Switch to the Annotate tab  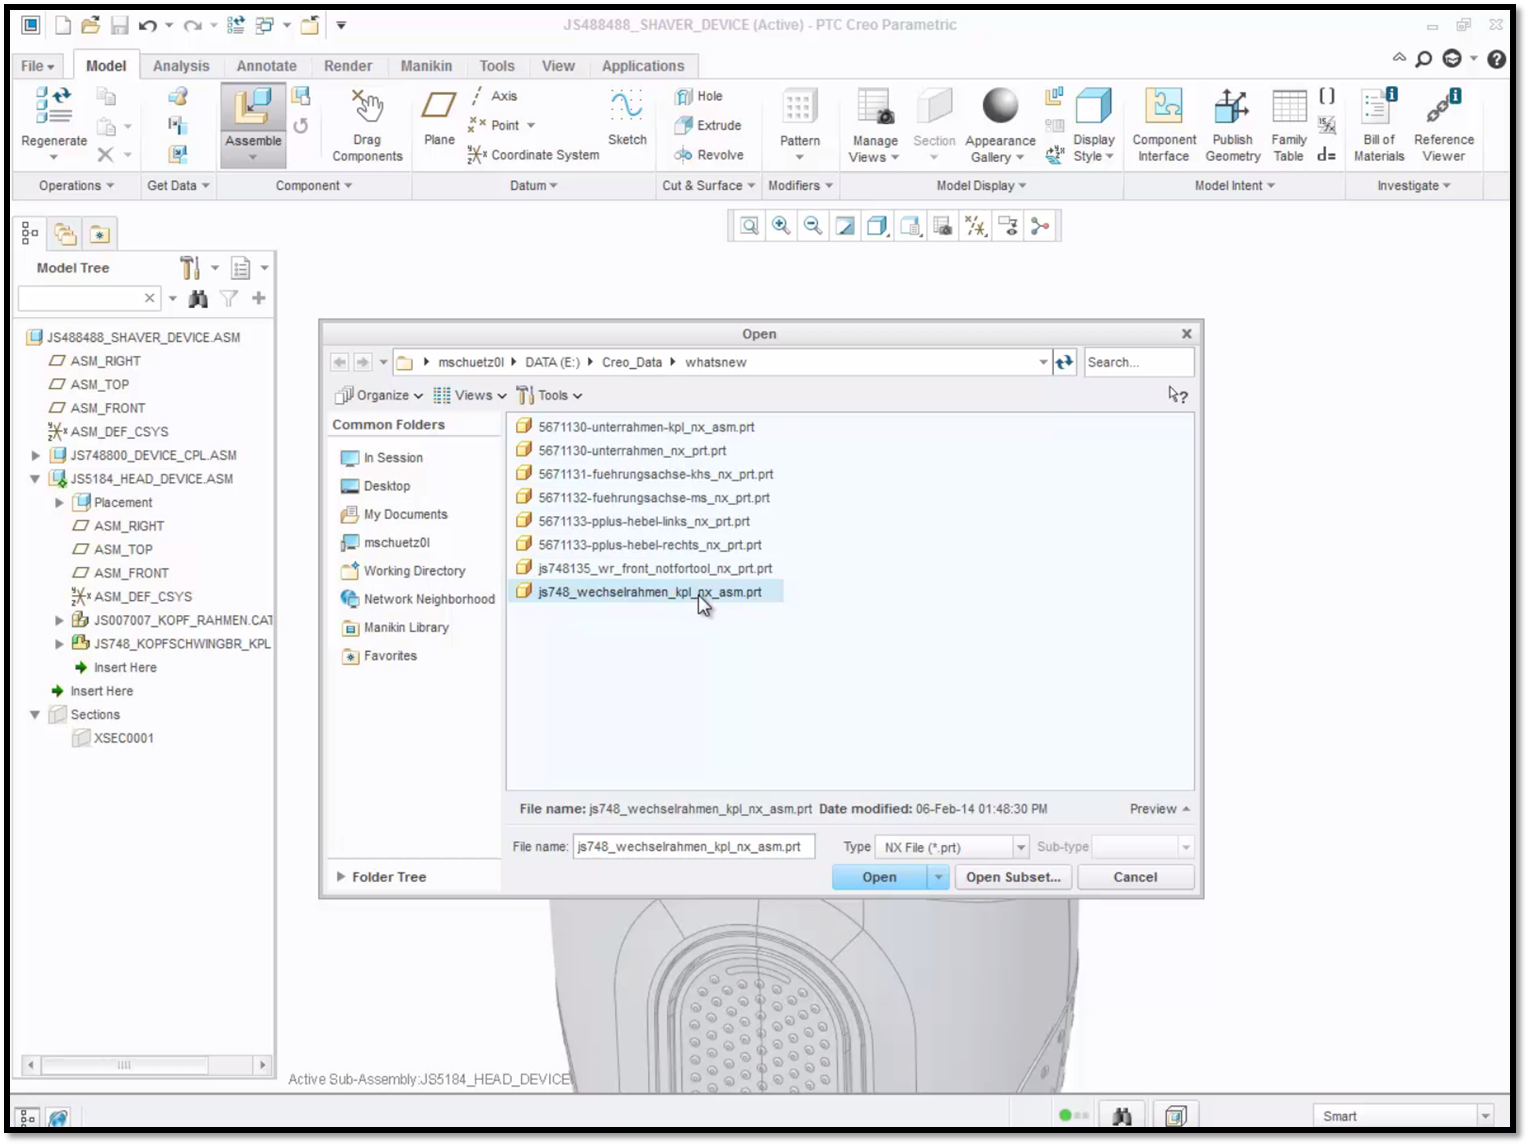point(266,66)
